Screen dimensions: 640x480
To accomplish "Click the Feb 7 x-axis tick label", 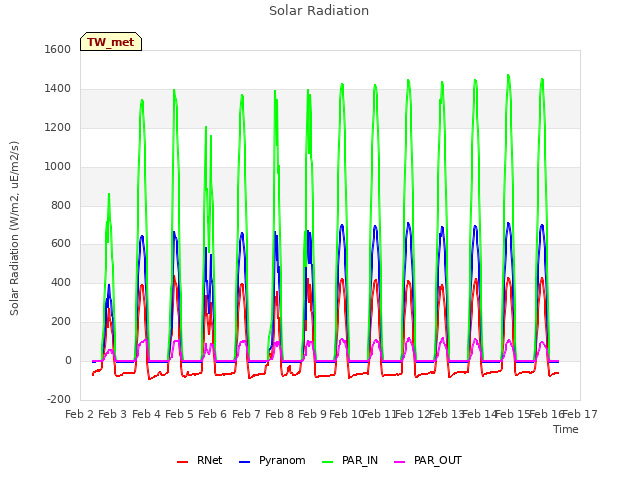I will click(x=246, y=414).
